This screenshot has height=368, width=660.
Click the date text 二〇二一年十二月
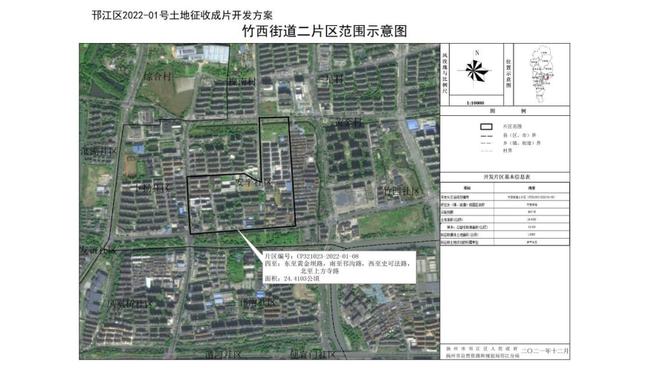coord(545,351)
